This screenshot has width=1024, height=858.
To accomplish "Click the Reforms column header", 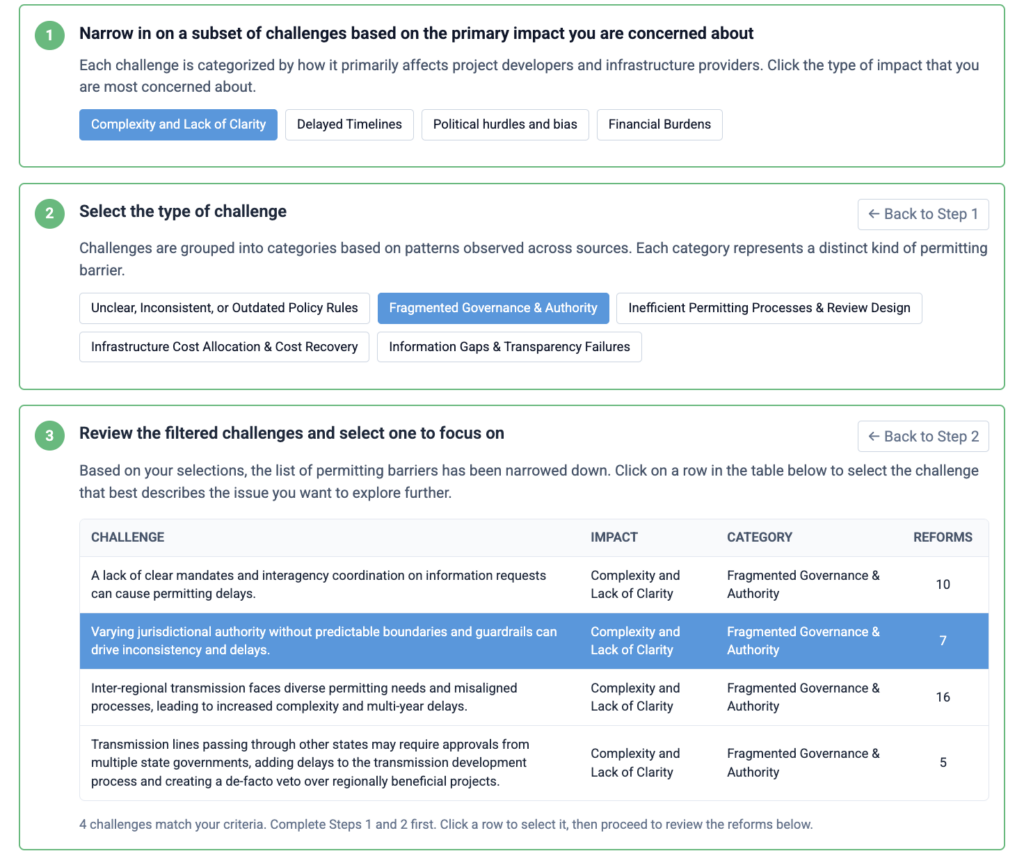I will click(942, 537).
